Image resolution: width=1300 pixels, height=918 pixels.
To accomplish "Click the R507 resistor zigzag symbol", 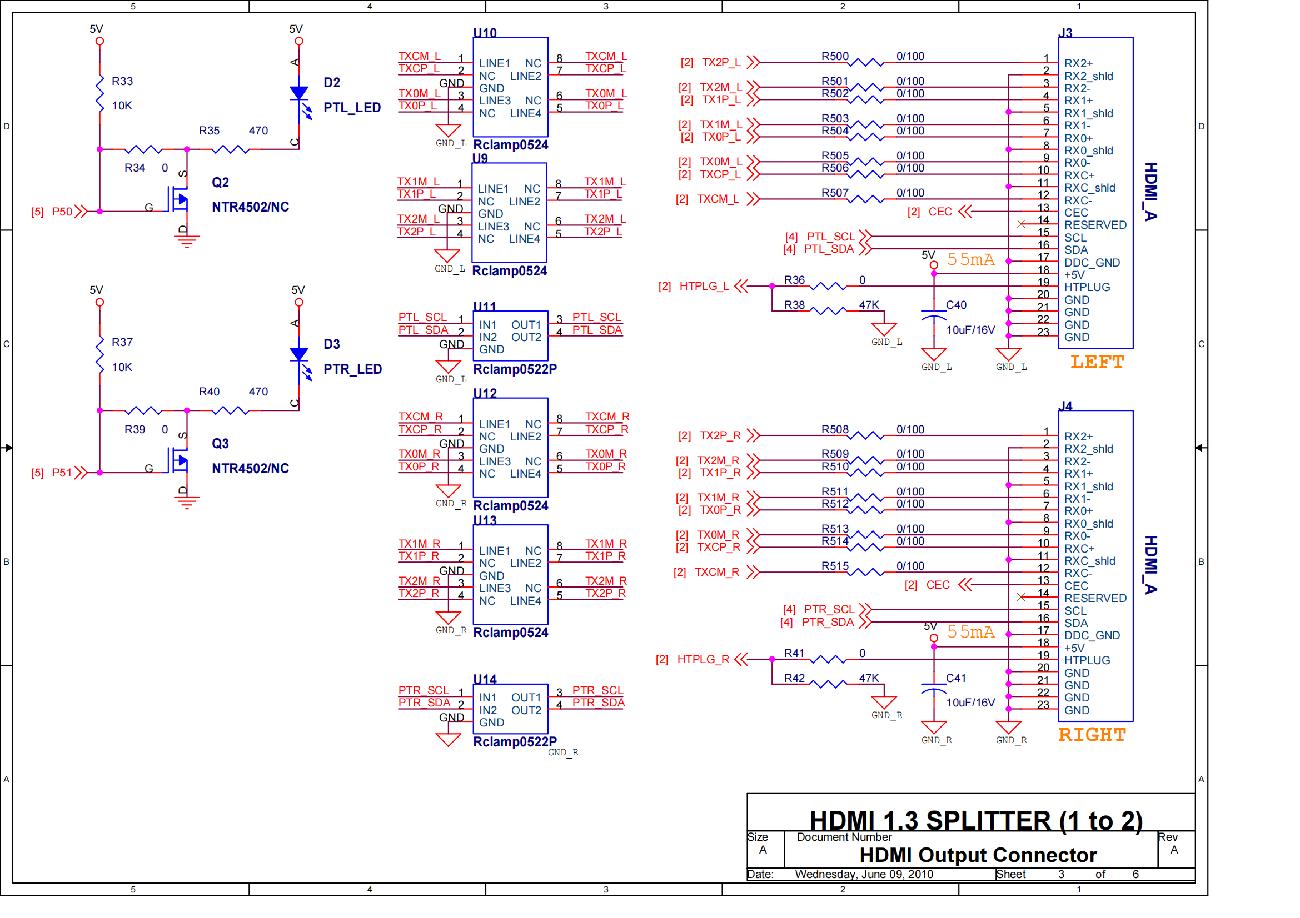I will [866, 199].
